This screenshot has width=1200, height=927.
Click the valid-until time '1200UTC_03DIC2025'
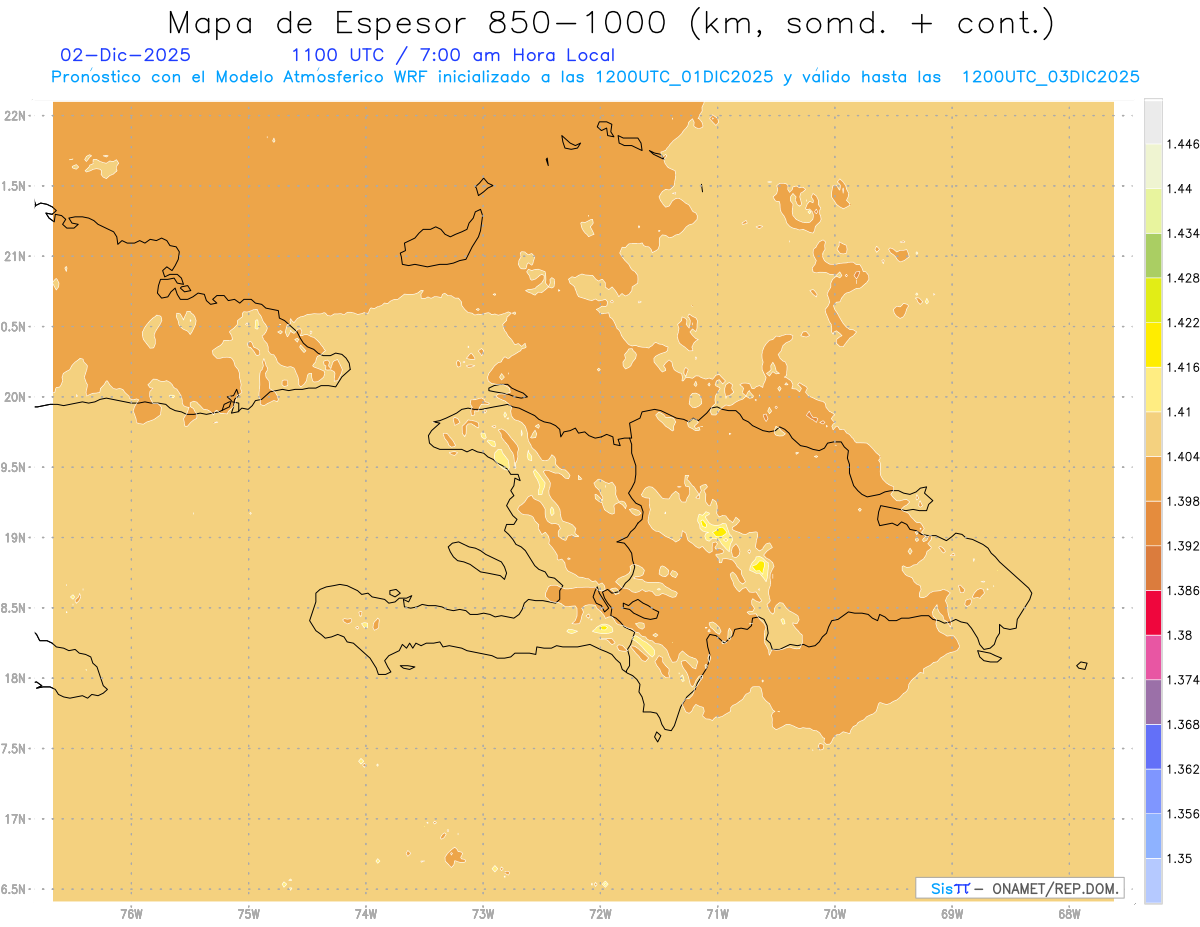(1050, 77)
